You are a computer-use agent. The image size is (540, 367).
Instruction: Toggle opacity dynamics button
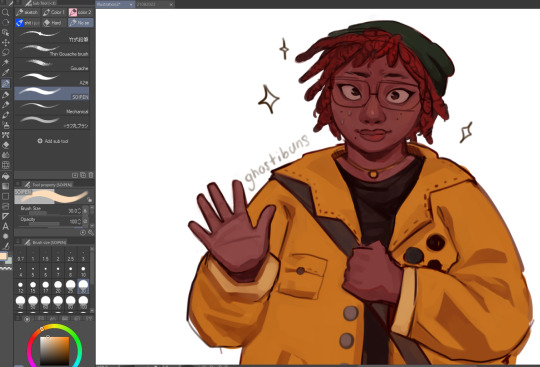pyautogui.click(x=85, y=221)
